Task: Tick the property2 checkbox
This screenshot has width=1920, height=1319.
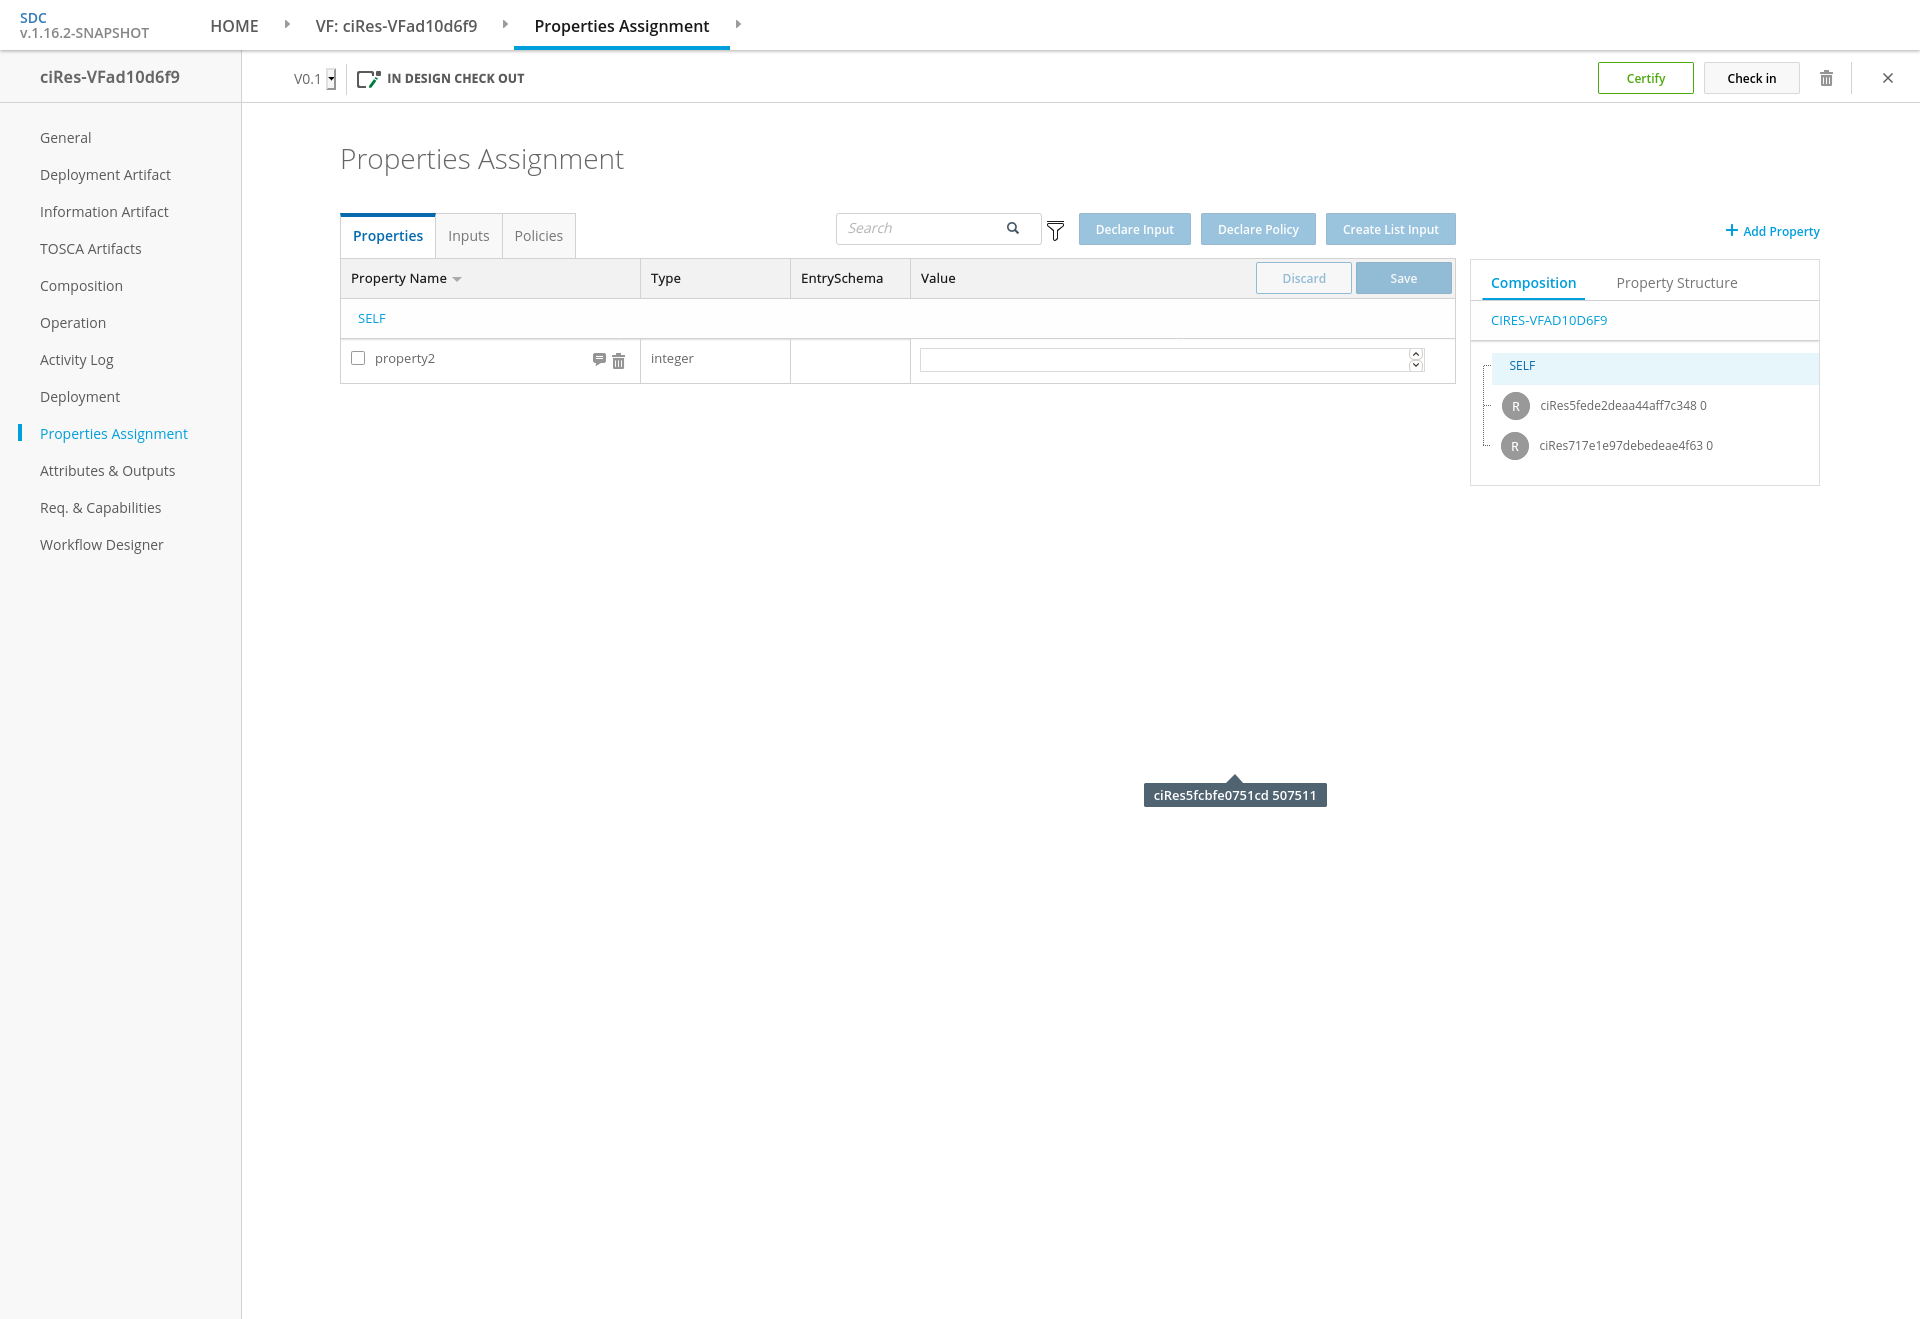Action: click(358, 358)
